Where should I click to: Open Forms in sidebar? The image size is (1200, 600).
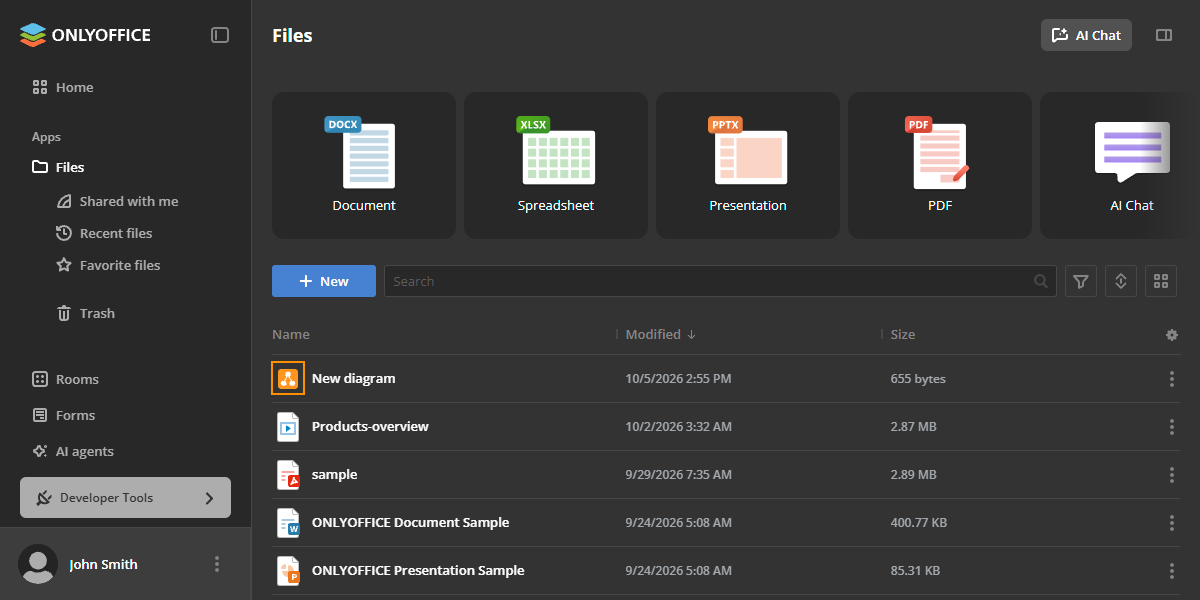(64, 415)
